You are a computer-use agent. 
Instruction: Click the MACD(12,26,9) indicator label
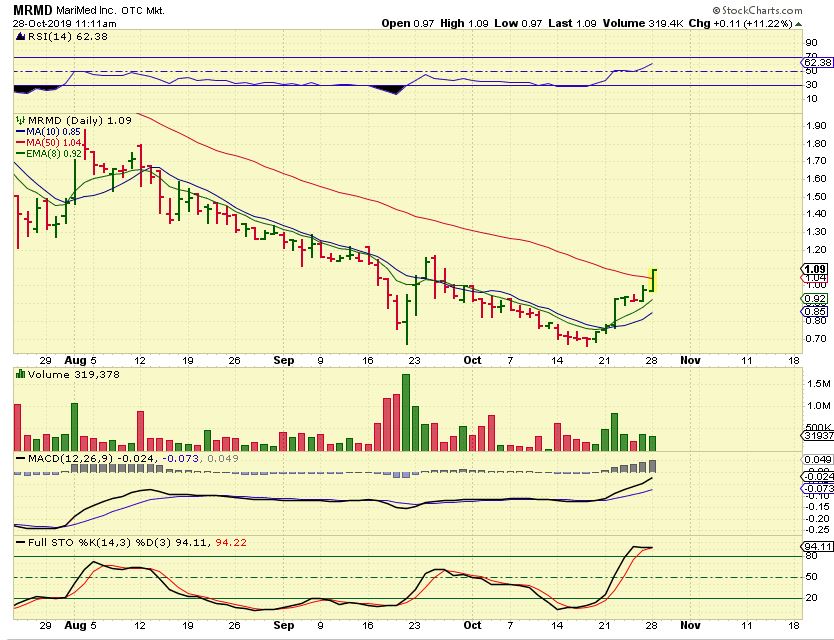point(70,458)
